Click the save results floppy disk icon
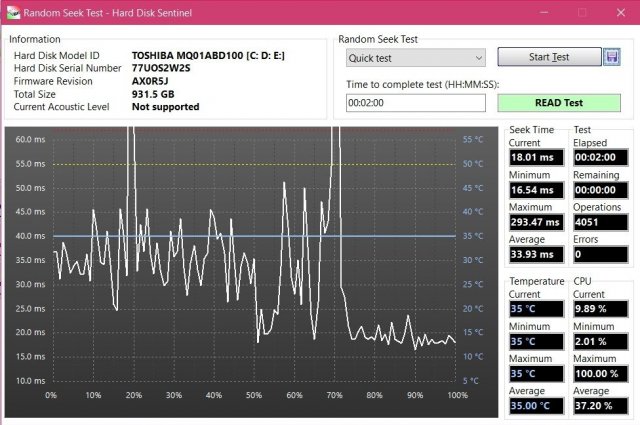This screenshot has height=425, width=640. tap(614, 57)
